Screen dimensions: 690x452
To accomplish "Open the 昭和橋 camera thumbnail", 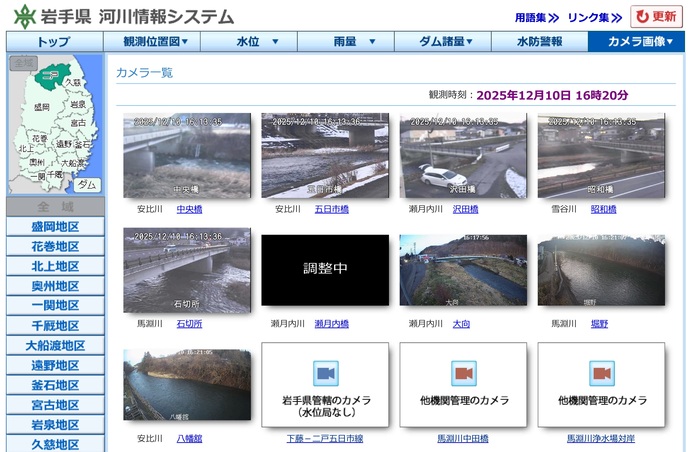I will click(x=602, y=155).
